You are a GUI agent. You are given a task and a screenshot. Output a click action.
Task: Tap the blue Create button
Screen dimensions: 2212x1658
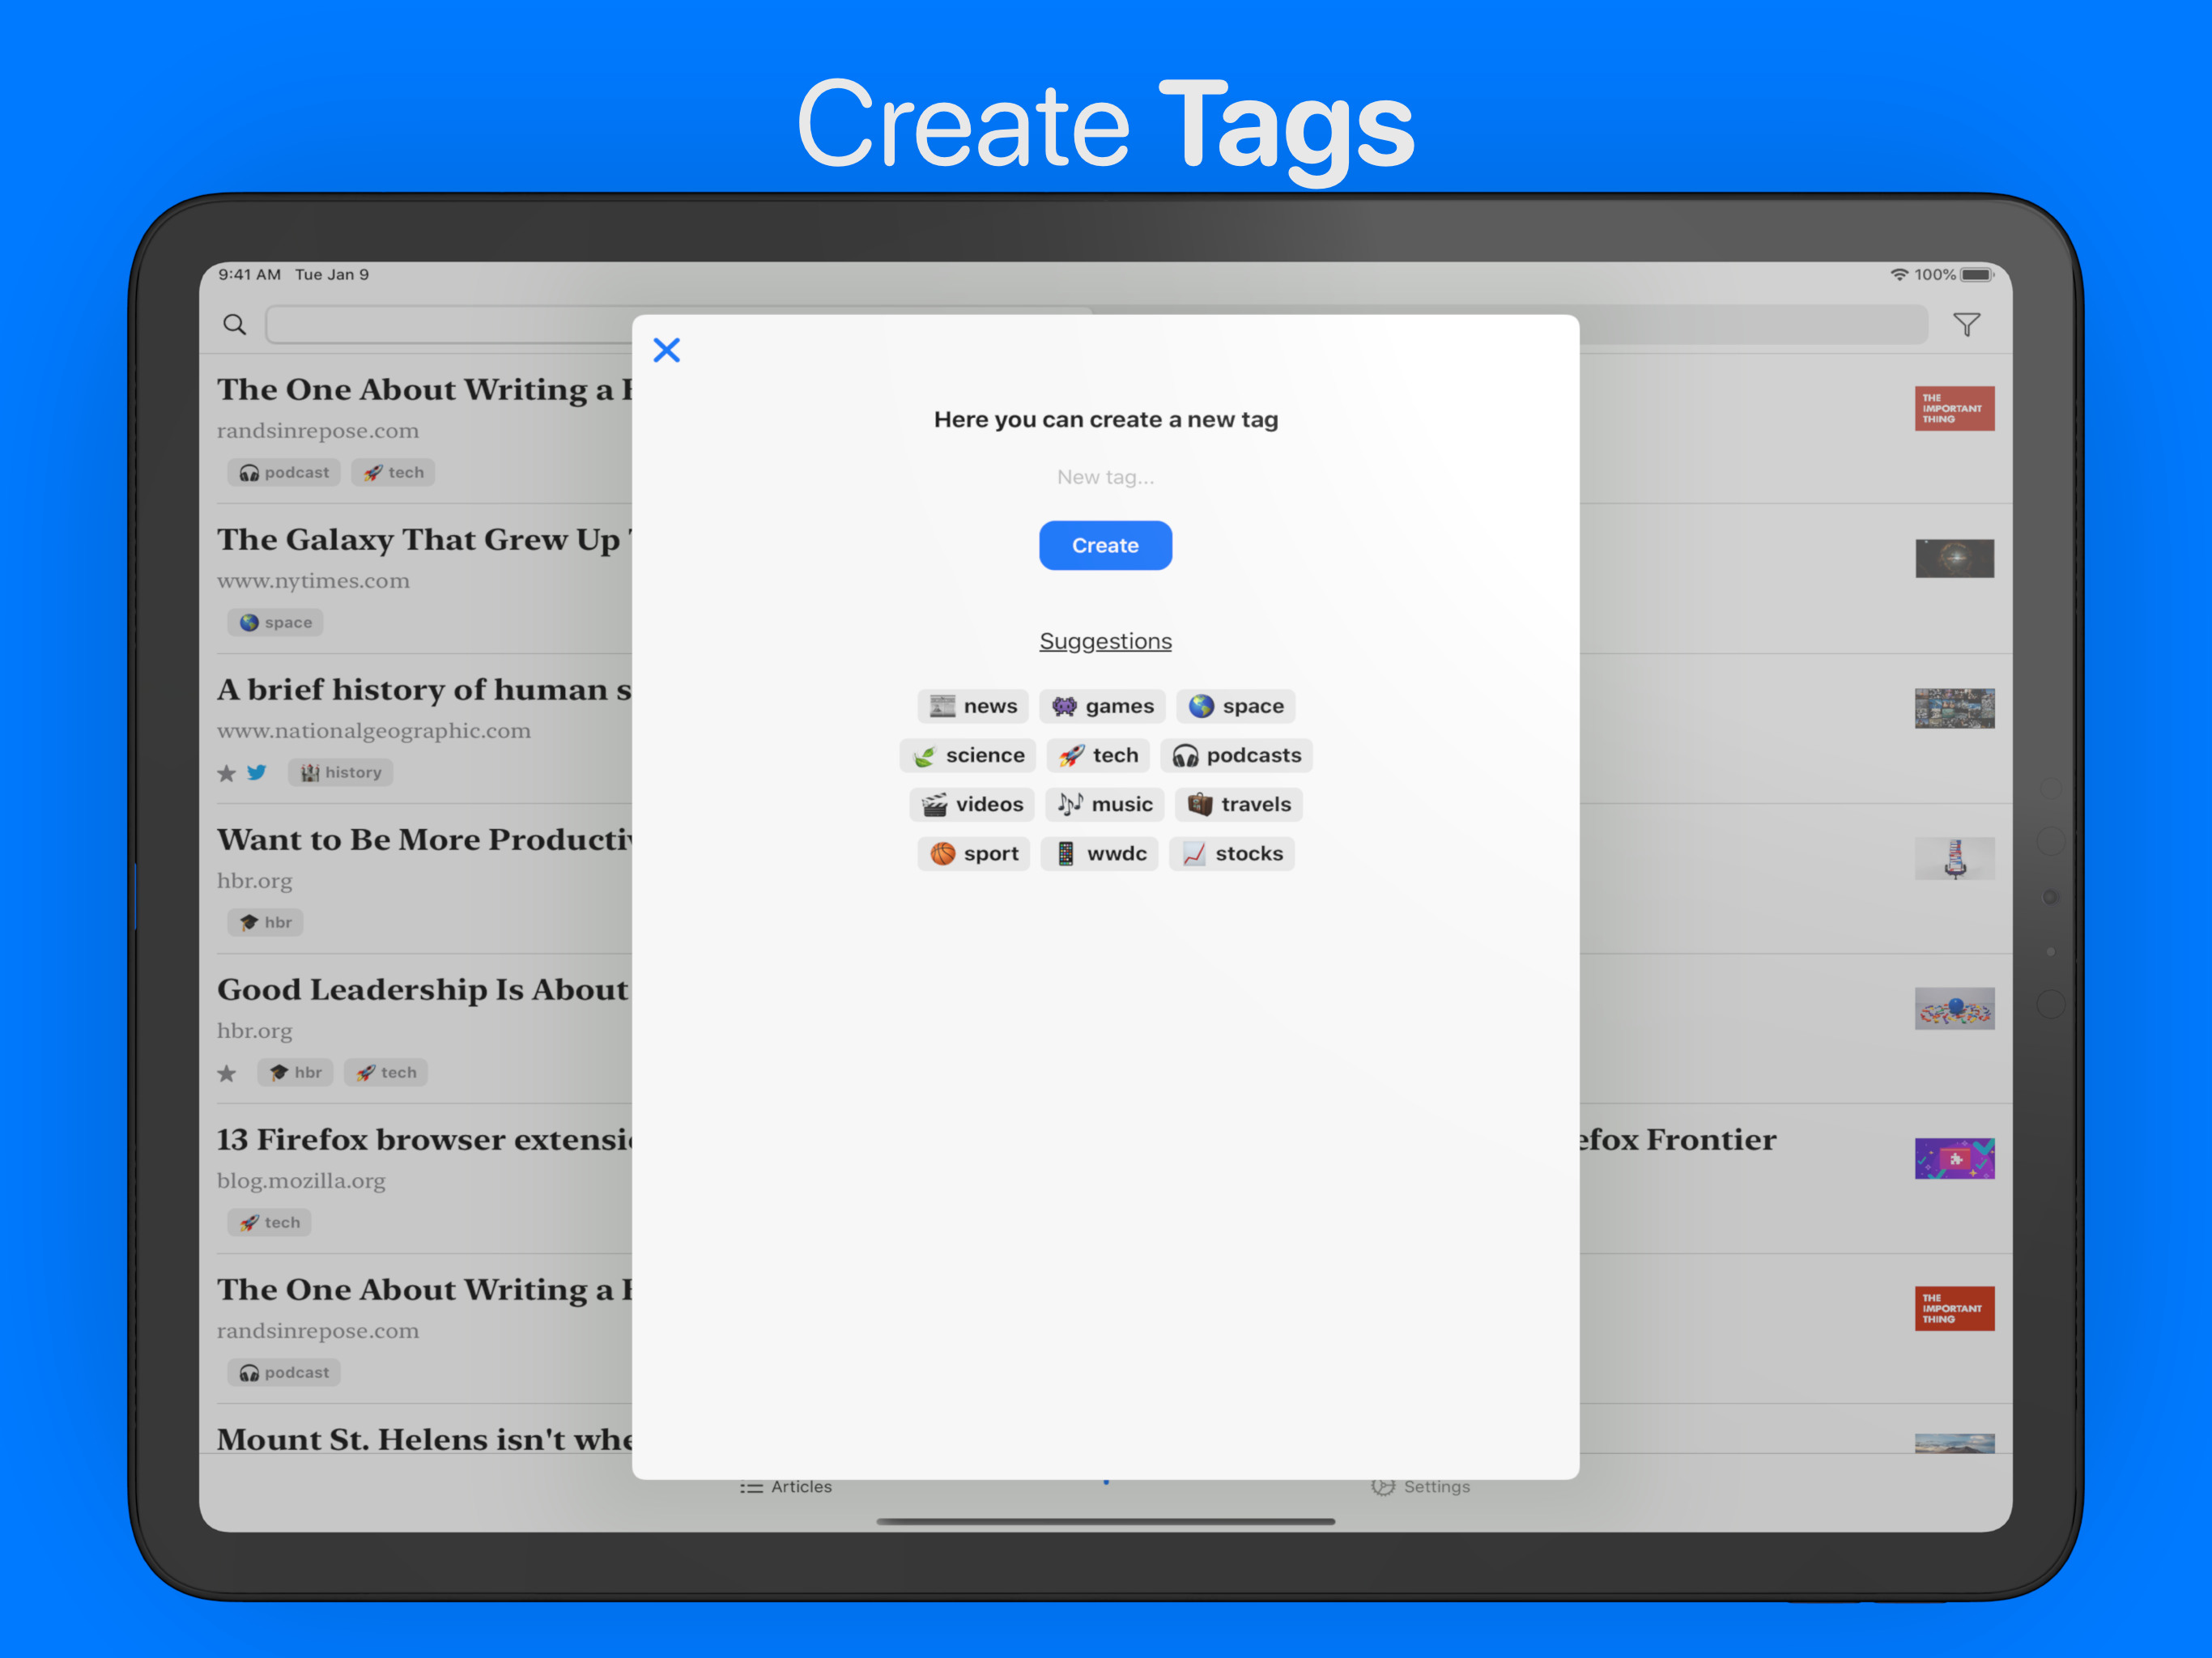[x=1105, y=545]
